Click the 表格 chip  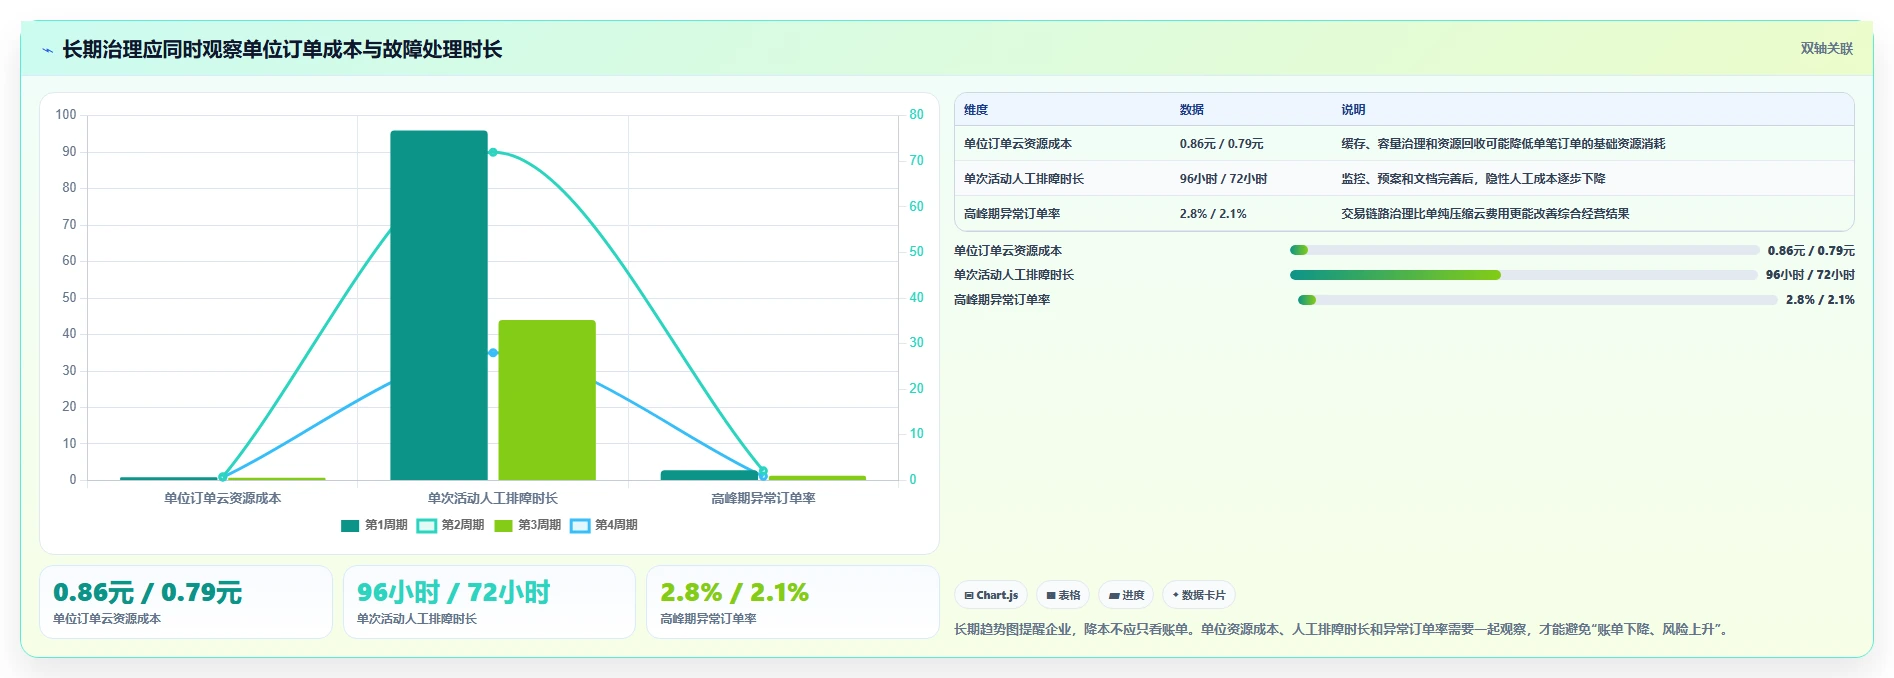1063,595
